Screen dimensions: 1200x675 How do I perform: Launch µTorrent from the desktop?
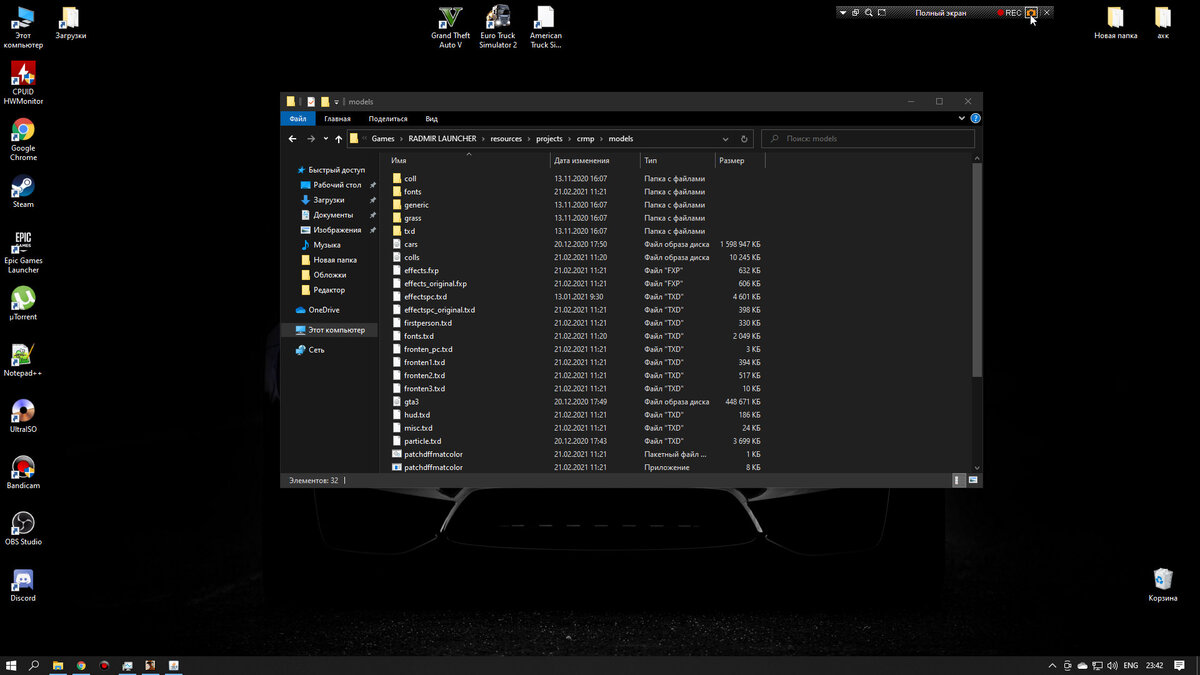23,304
